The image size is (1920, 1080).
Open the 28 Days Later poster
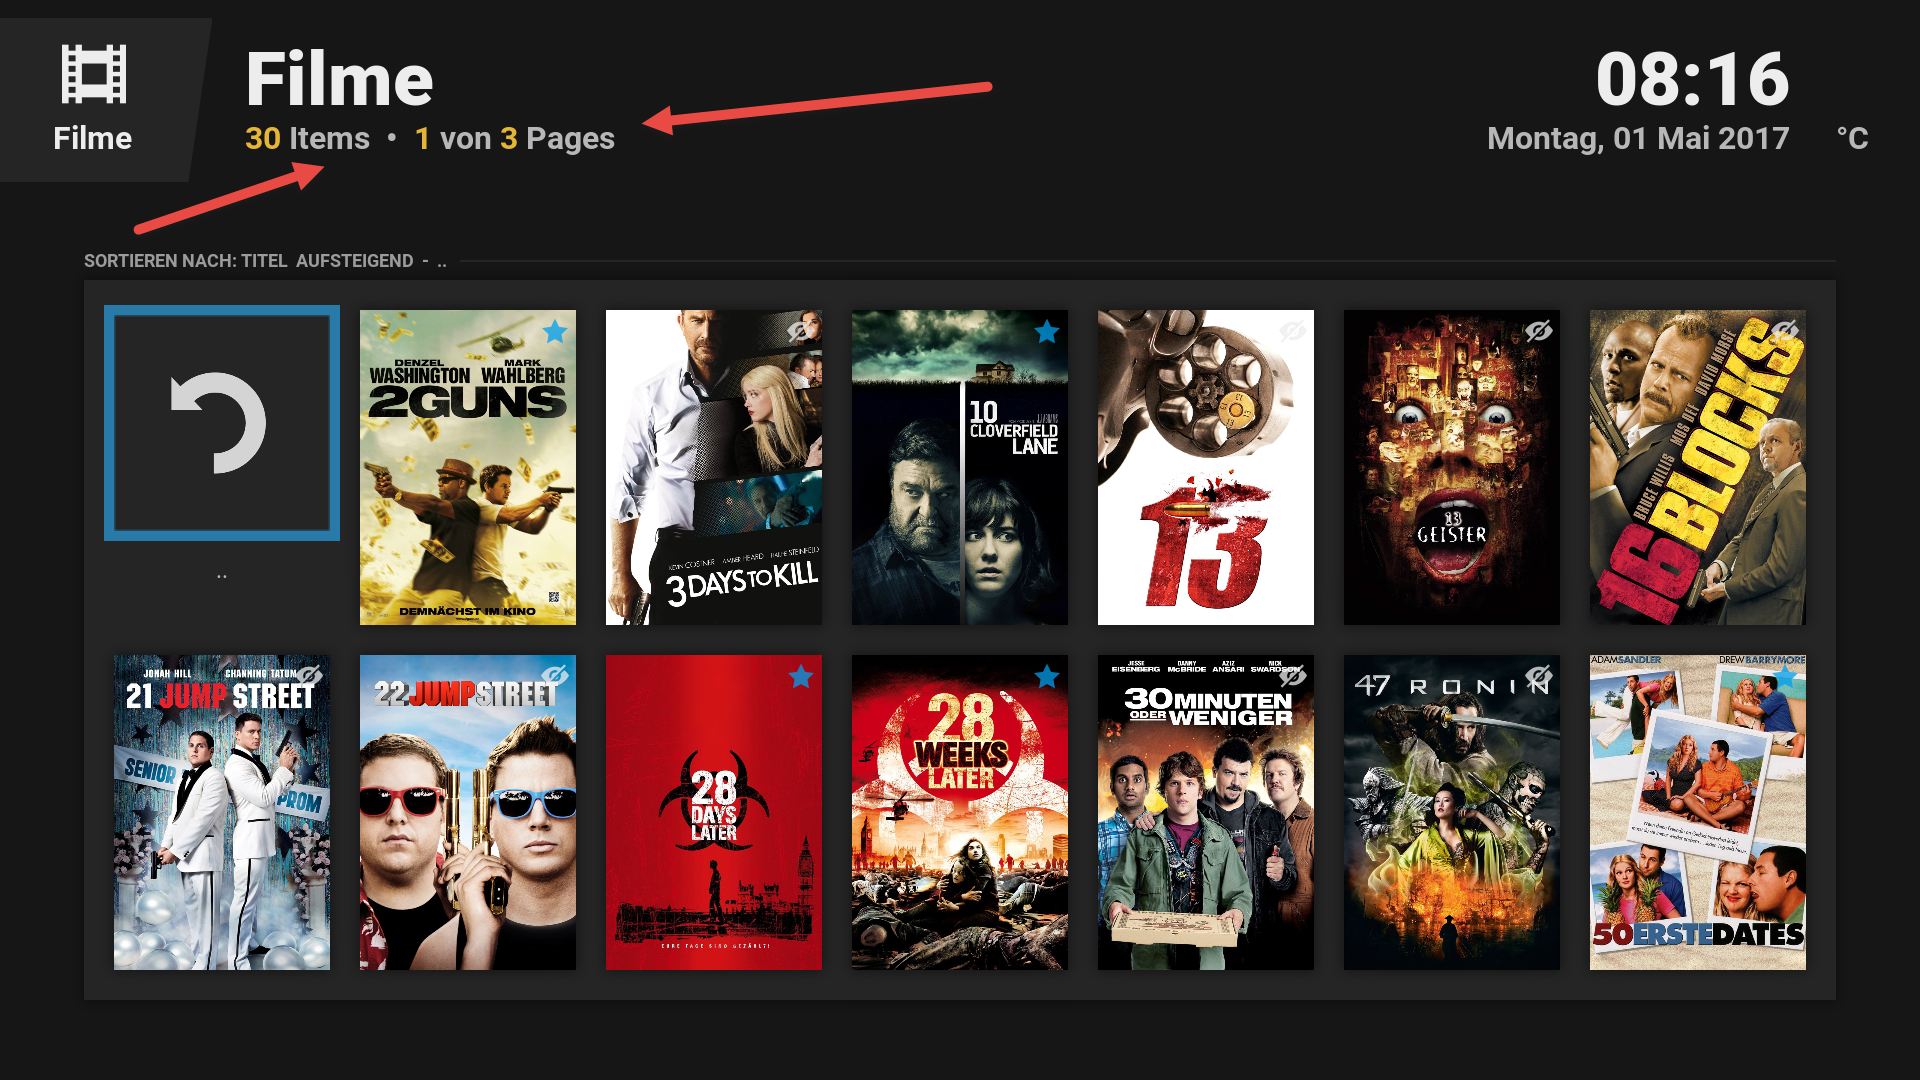coord(714,812)
